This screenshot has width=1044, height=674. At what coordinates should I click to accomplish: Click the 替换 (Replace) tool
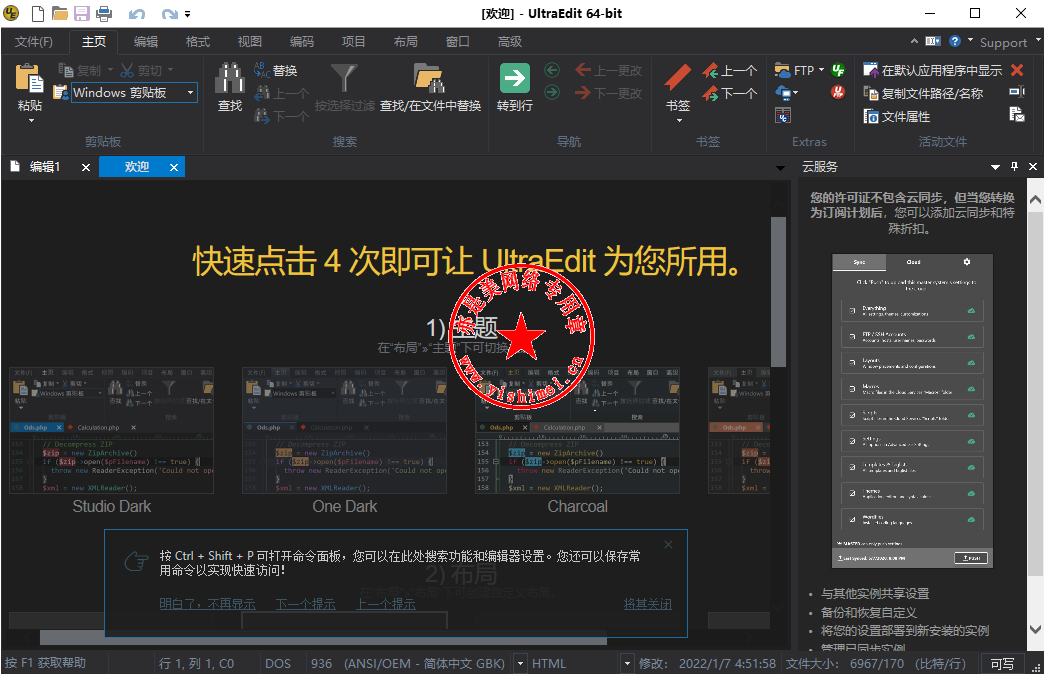(275, 70)
